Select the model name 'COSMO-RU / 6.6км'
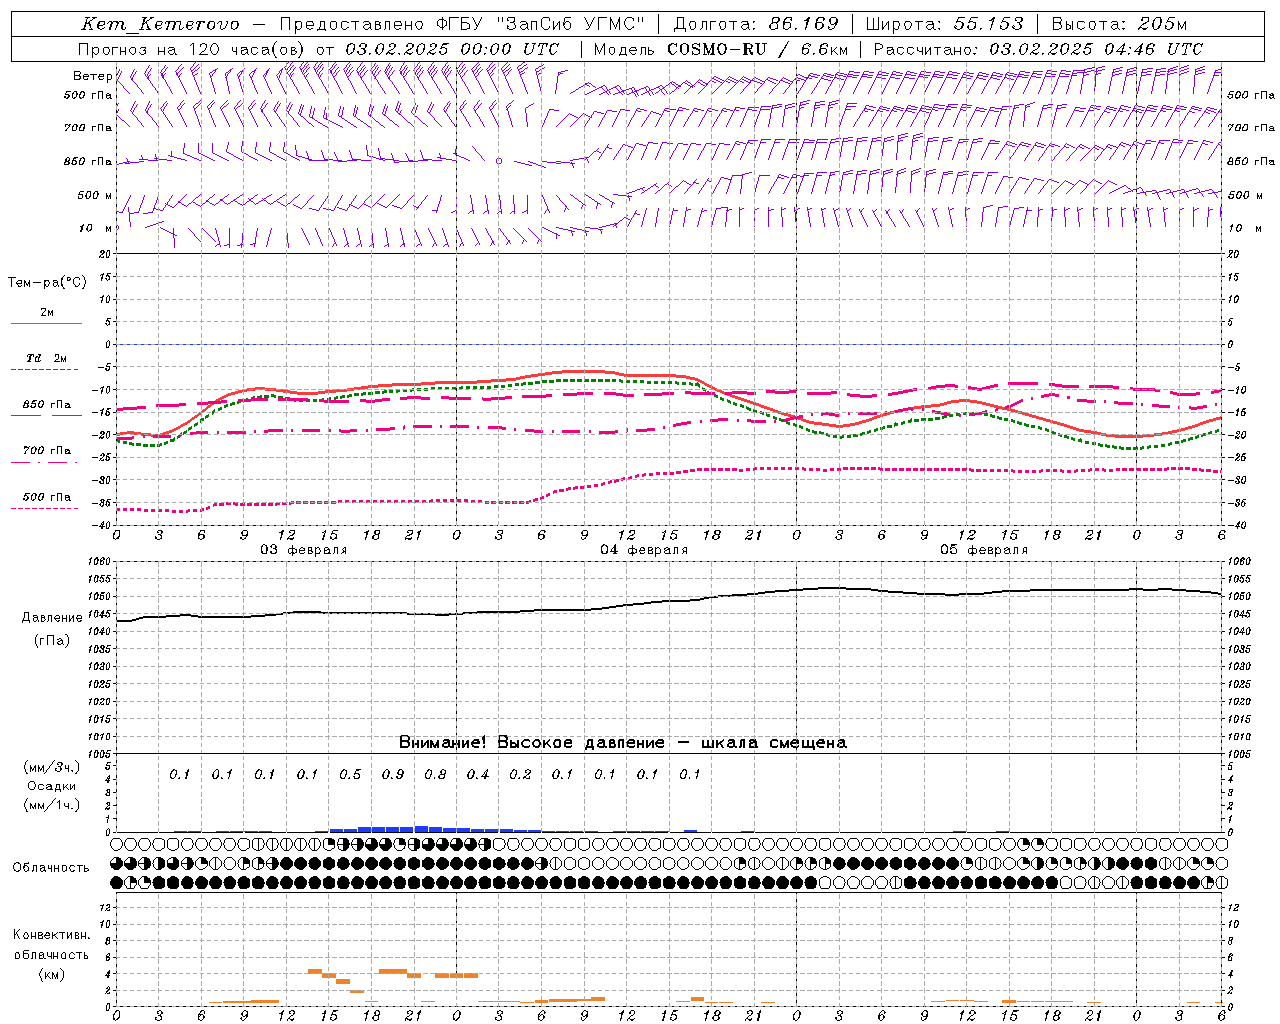 click(x=758, y=48)
